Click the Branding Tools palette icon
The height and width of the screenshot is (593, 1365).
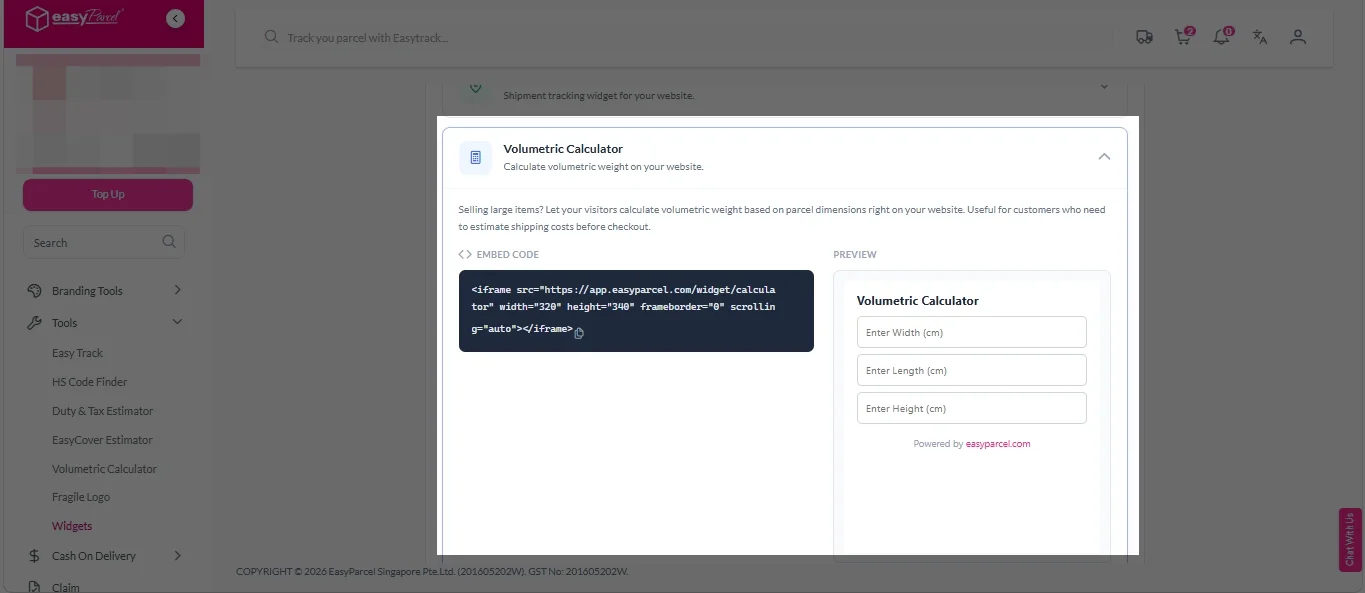tap(34, 291)
